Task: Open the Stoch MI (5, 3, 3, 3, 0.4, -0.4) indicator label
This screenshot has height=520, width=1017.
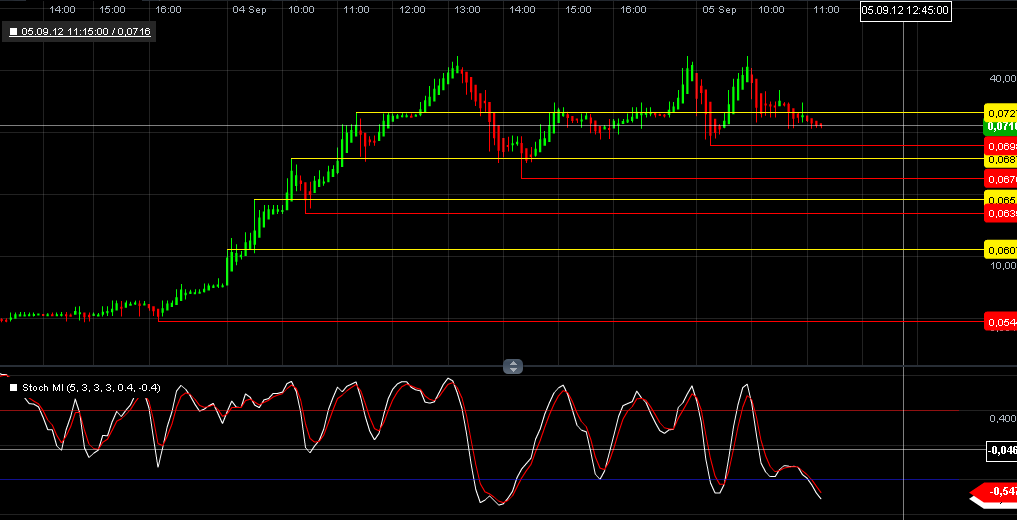Action: [90, 387]
